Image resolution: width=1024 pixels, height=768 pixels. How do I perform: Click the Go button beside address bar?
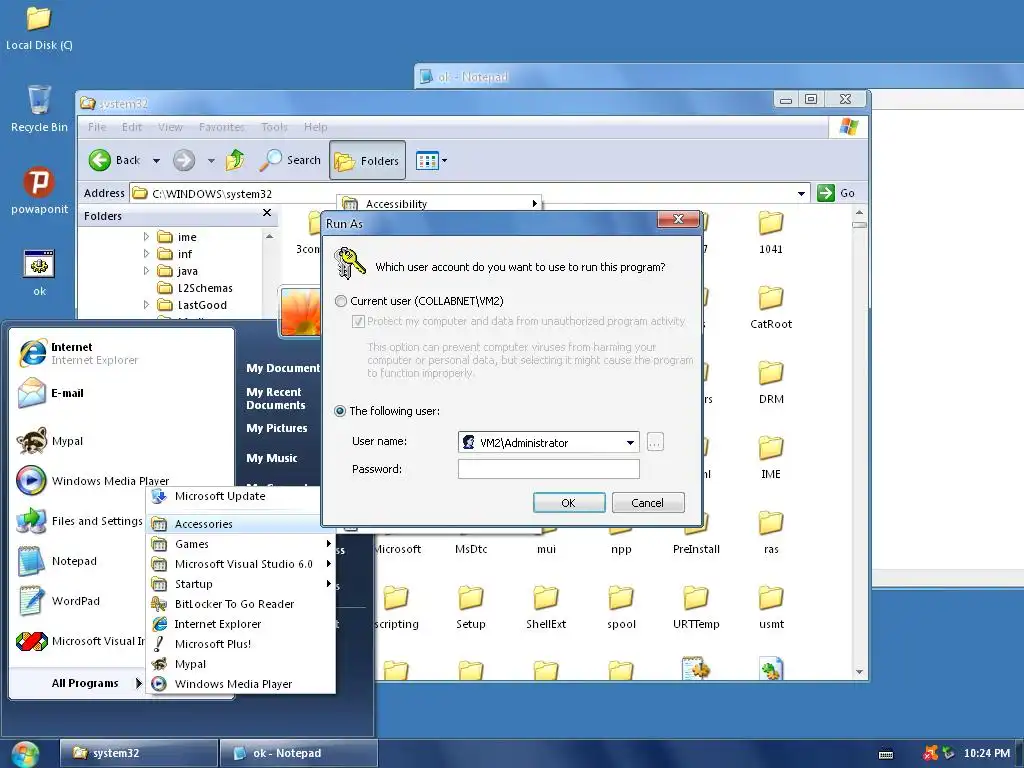(837, 193)
